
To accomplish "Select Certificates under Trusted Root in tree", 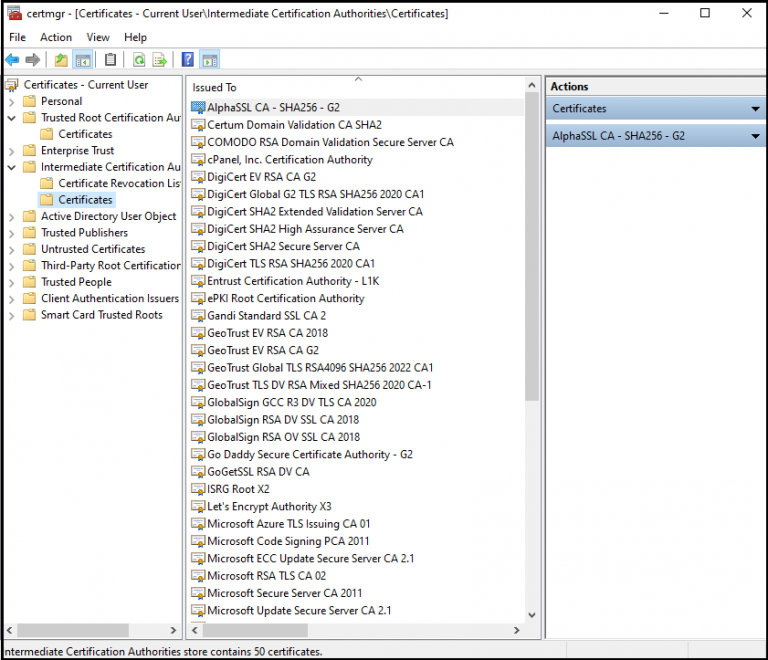I will coord(85,134).
